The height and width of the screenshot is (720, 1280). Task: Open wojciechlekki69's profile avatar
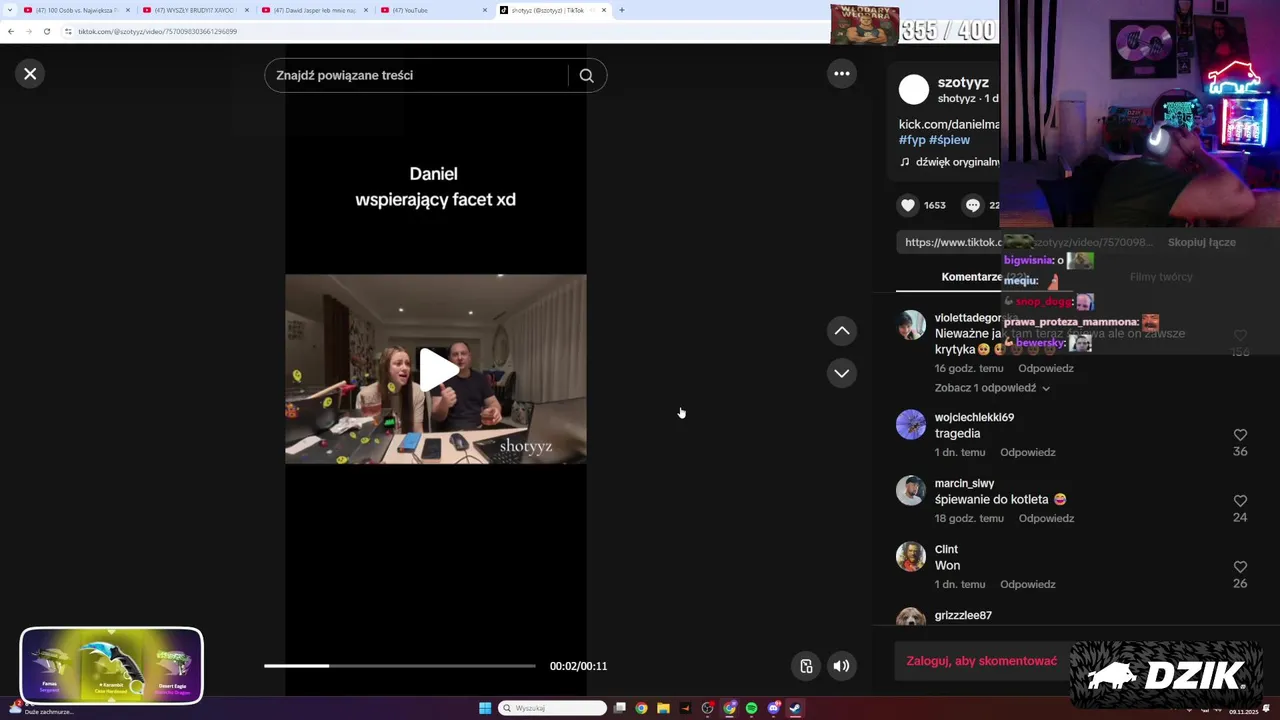[x=911, y=425]
